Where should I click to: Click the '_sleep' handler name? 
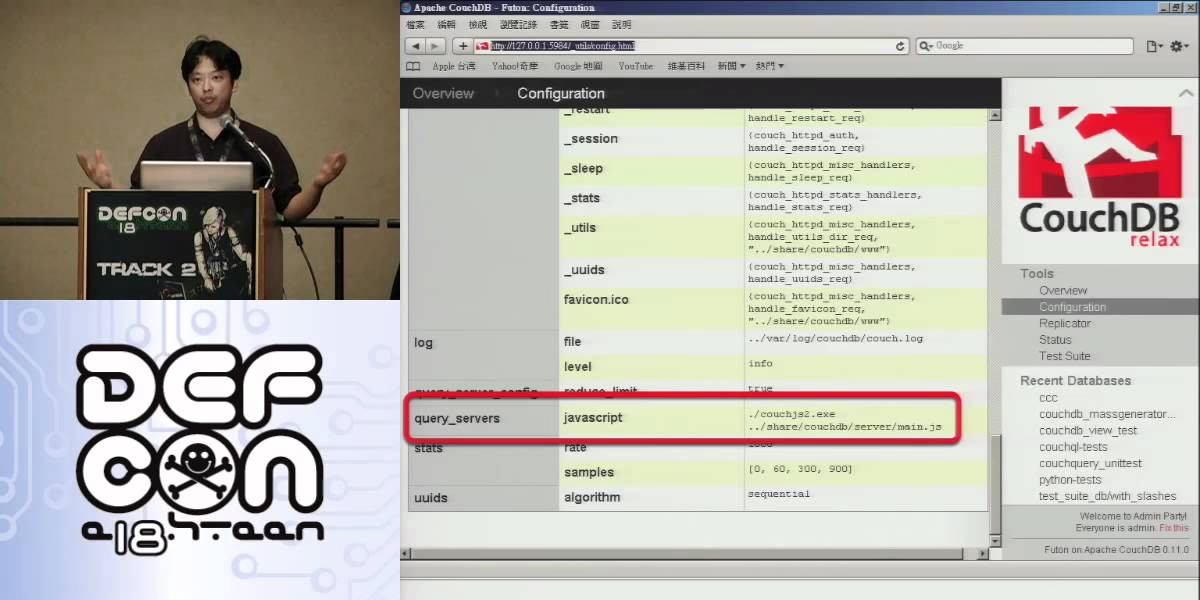[x=583, y=168]
